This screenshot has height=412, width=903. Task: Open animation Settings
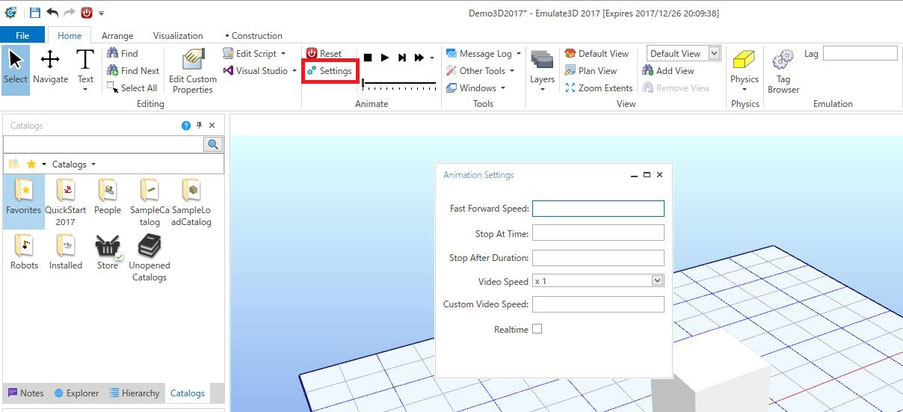tap(329, 71)
